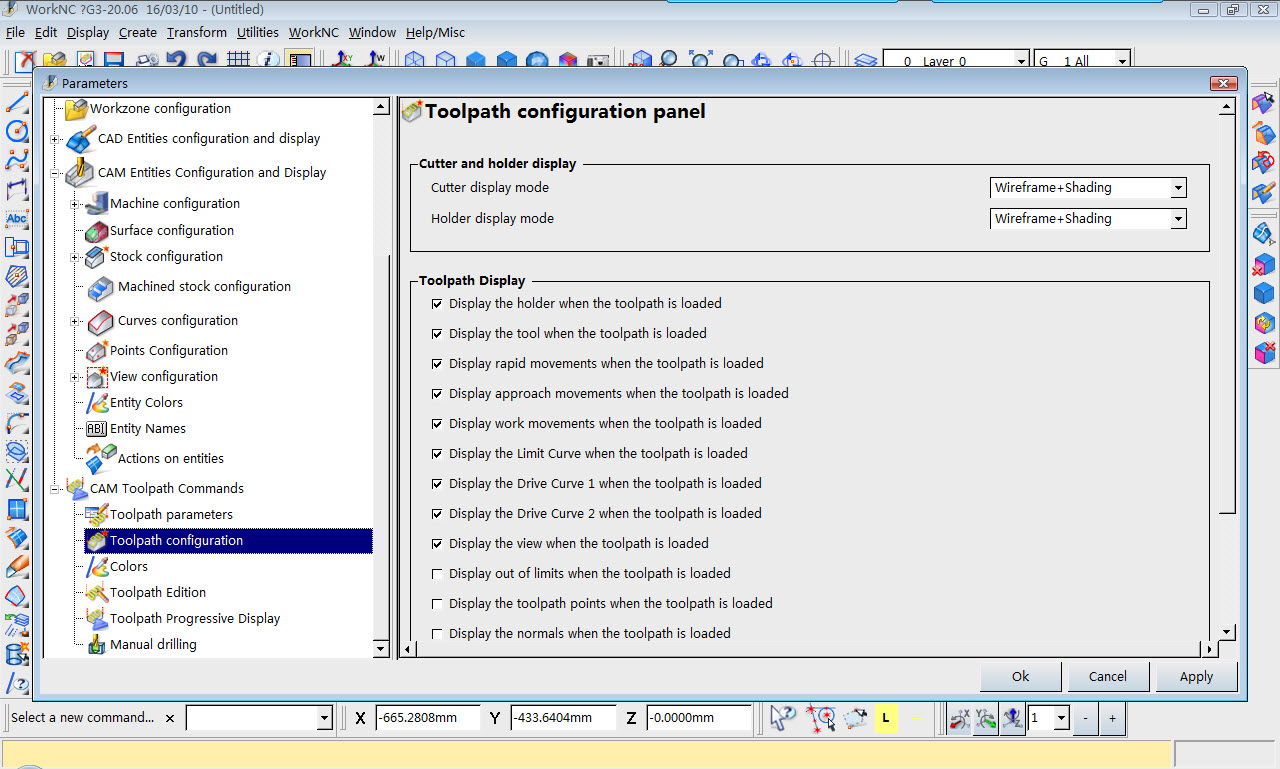Open the command combo box dropdown arrow
Screen dimensions: 1280x769
click(x=324, y=718)
